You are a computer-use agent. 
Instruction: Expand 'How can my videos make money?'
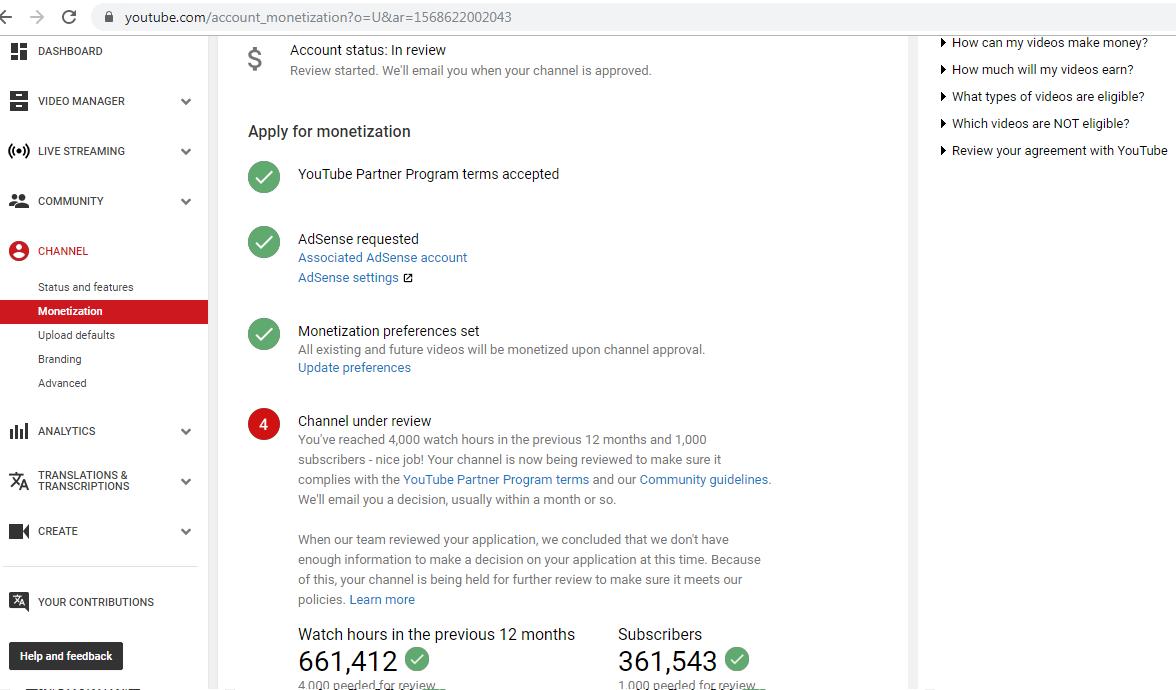tap(1044, 43)
